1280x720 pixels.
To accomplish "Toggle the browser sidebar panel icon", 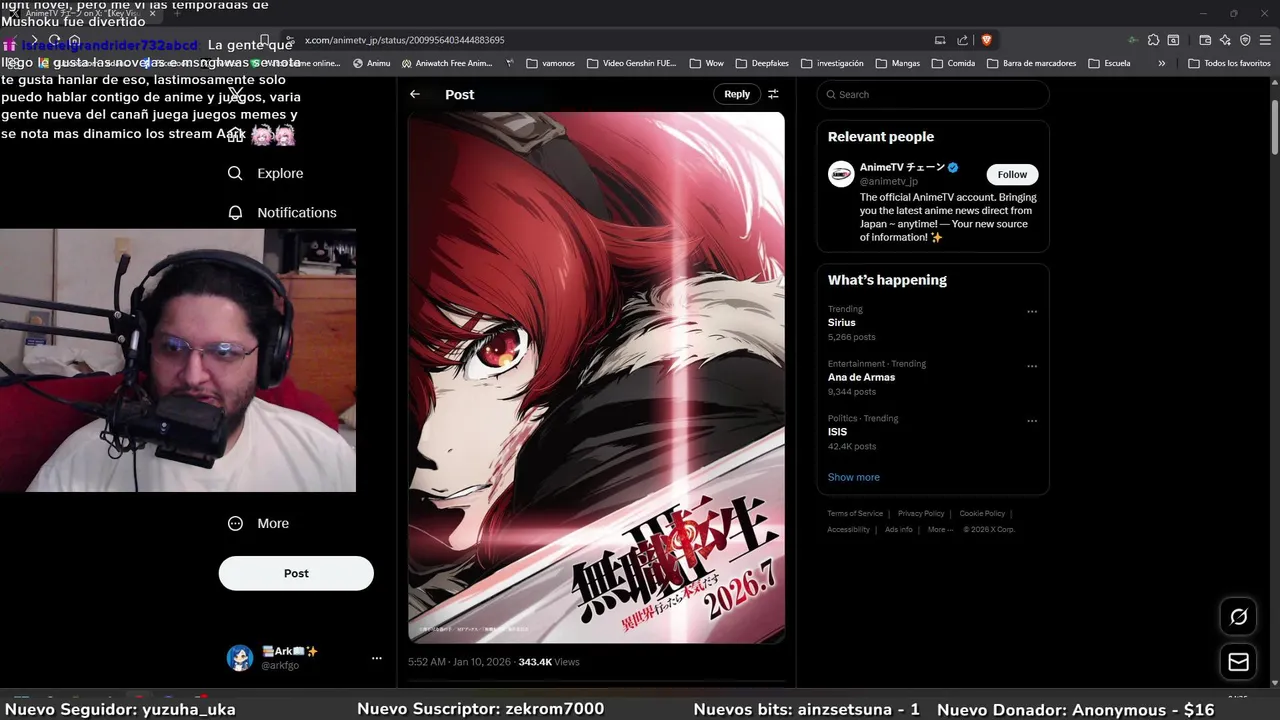I will (x=1173, y=40).
